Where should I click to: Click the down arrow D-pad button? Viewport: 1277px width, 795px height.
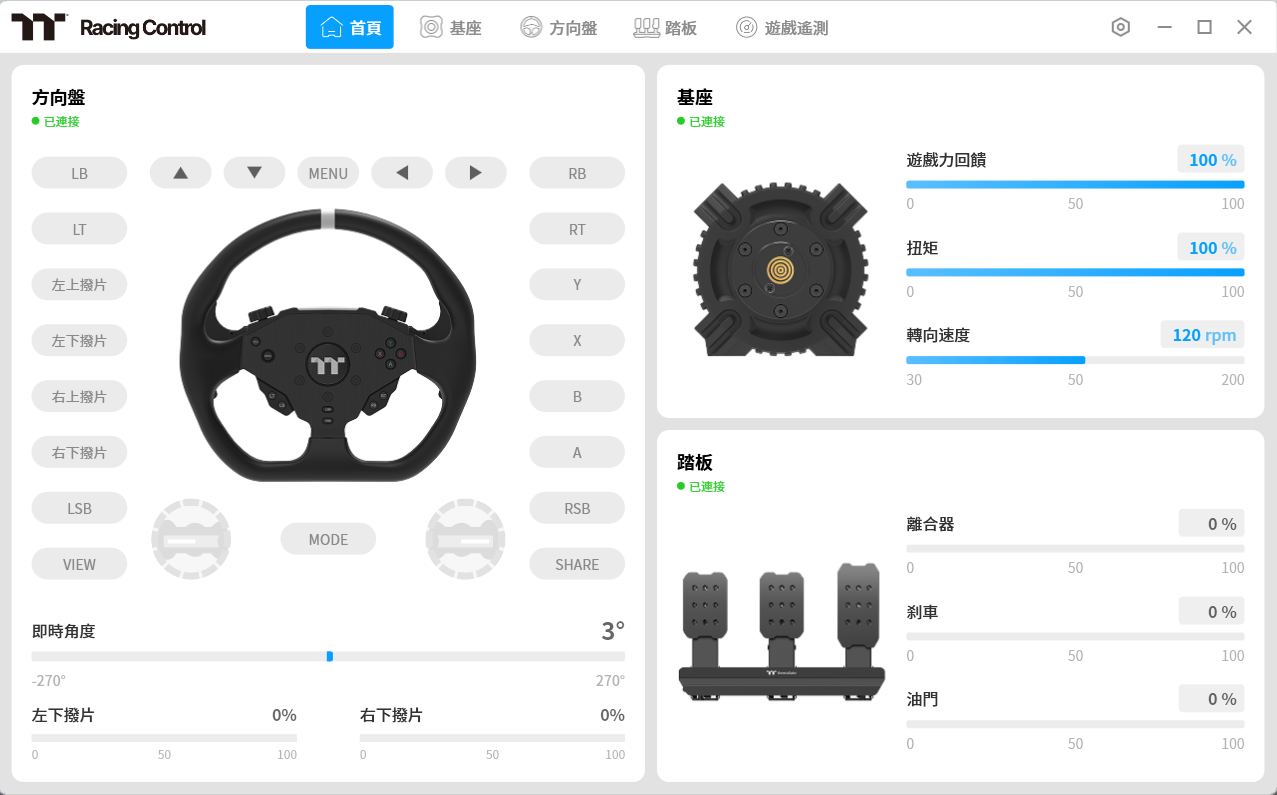pyautogui.click(x=254, y=173)
